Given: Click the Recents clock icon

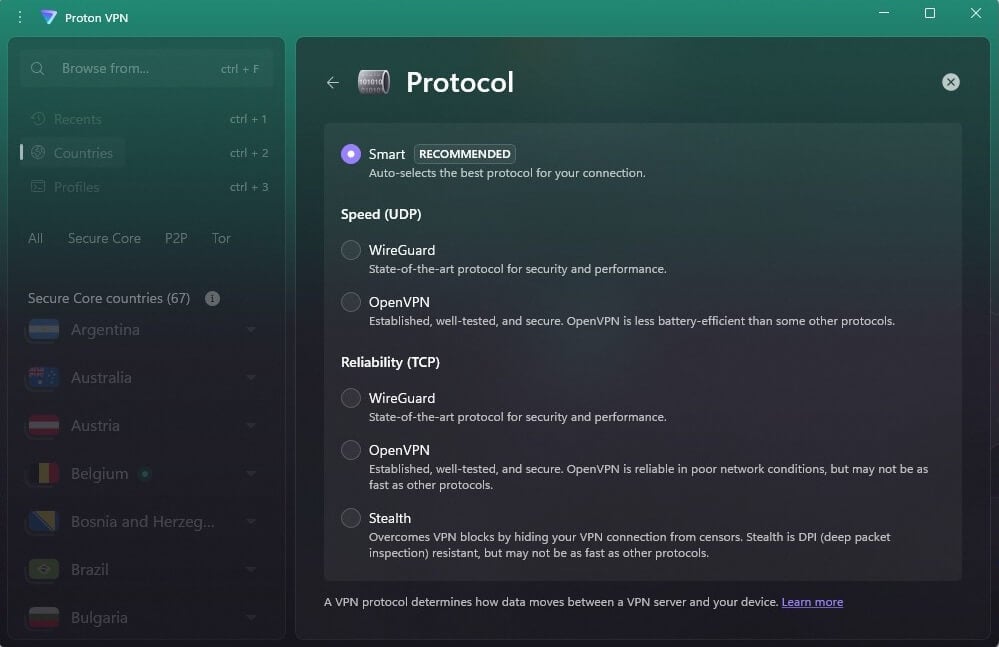Looking at the screenshot, I should coord(37,118).
